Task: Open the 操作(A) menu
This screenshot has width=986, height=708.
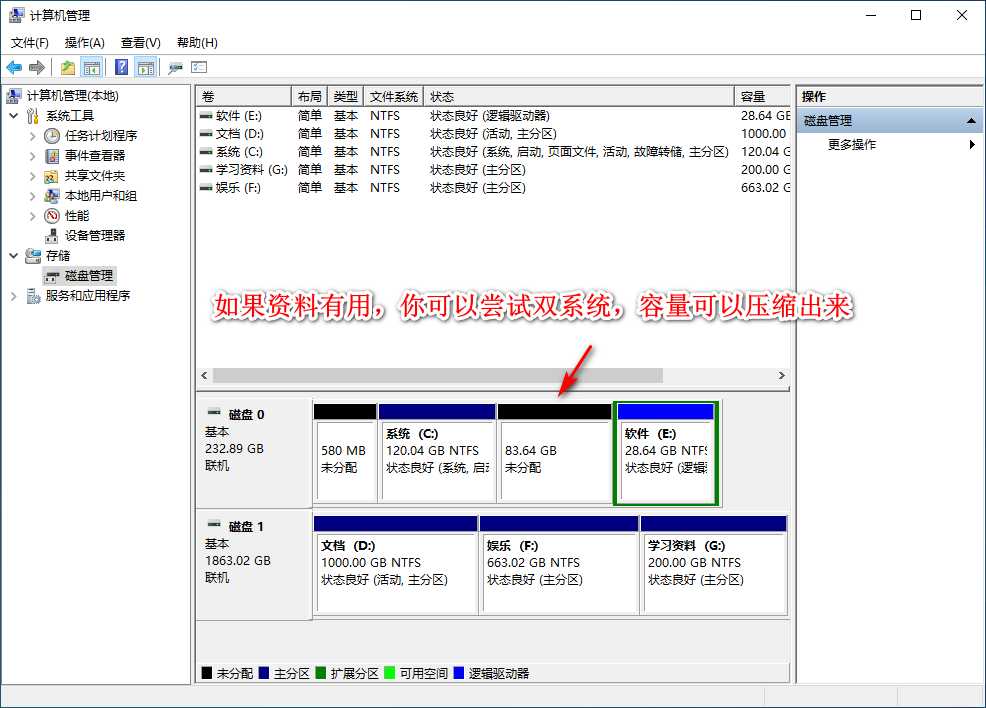Action: point(84,43)
